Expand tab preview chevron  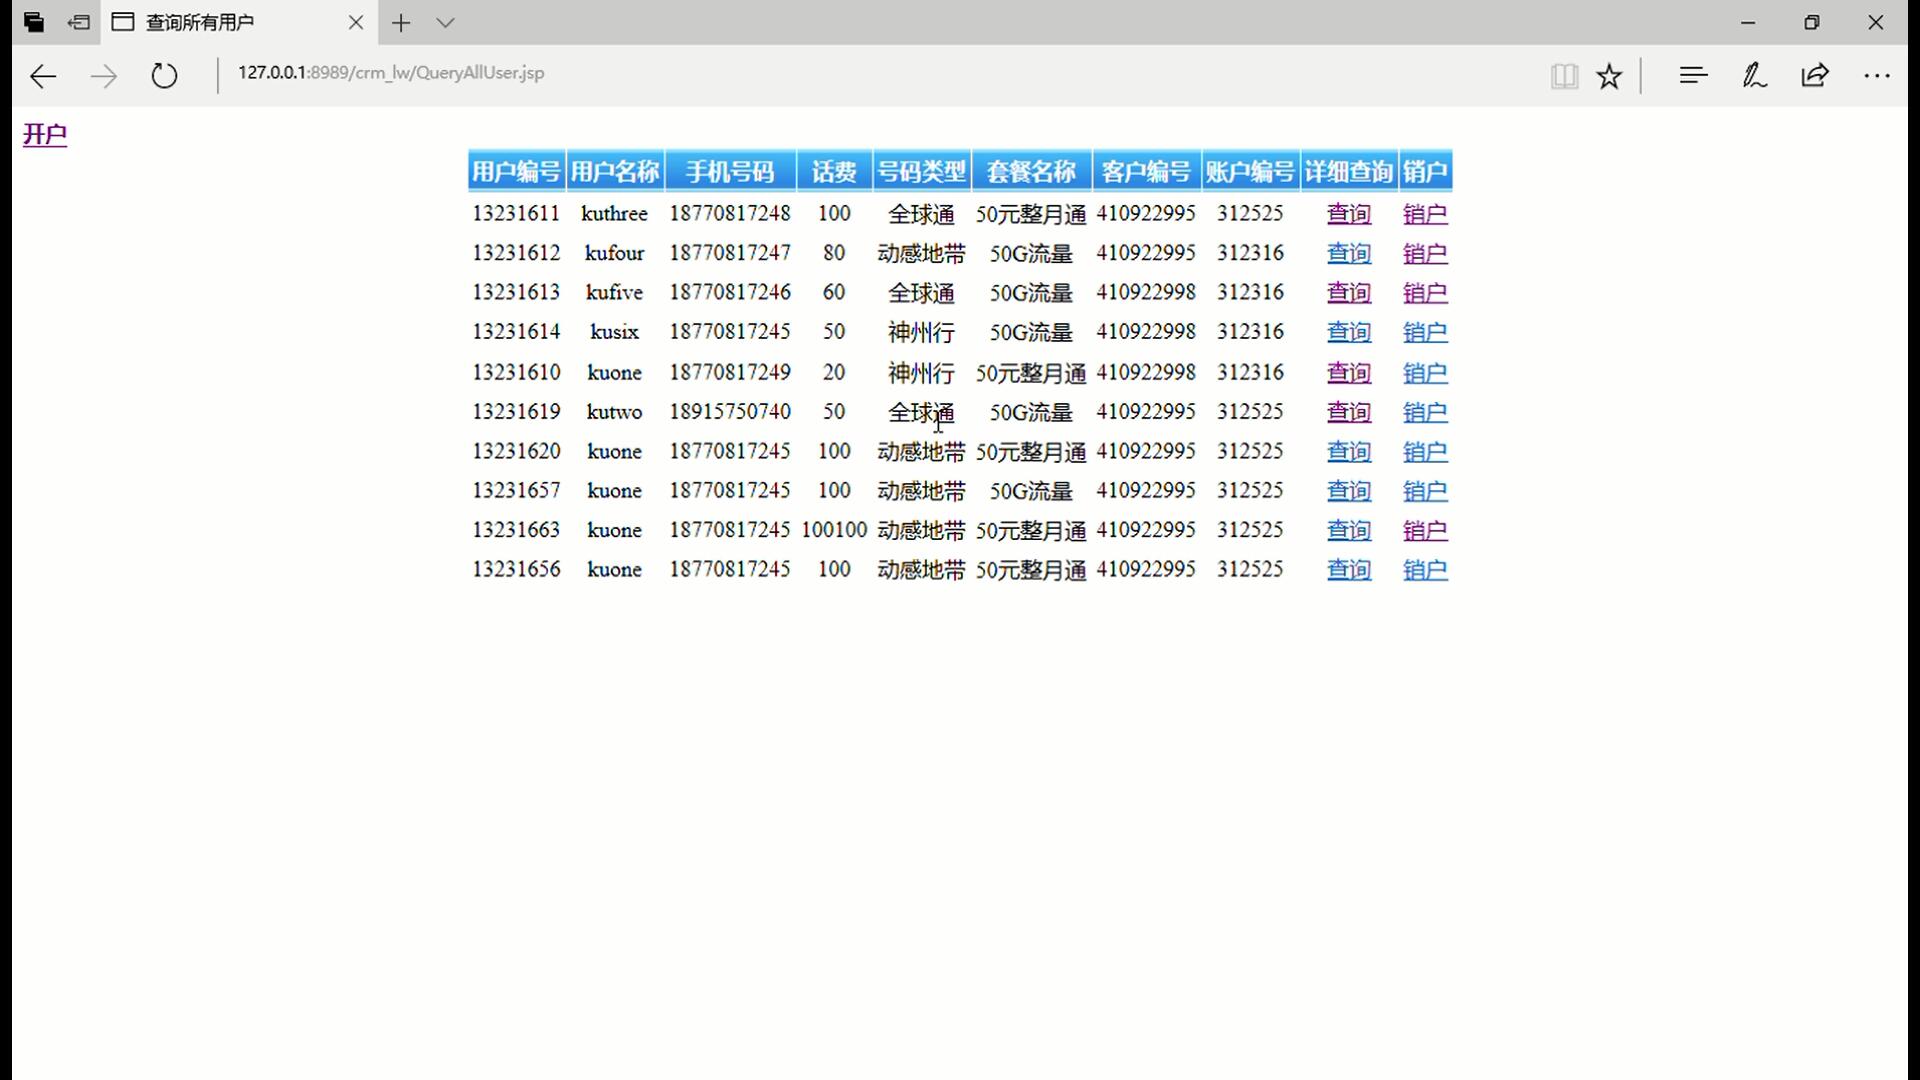coord(446,23)
